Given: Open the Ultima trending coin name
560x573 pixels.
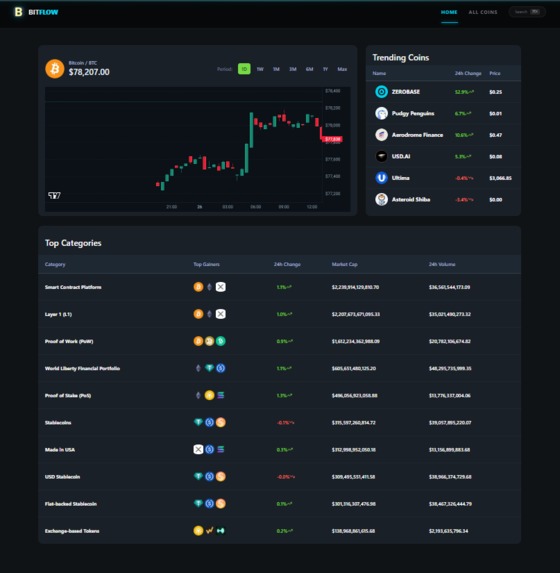Looking at the screenshot, I should tap(401, 178).
